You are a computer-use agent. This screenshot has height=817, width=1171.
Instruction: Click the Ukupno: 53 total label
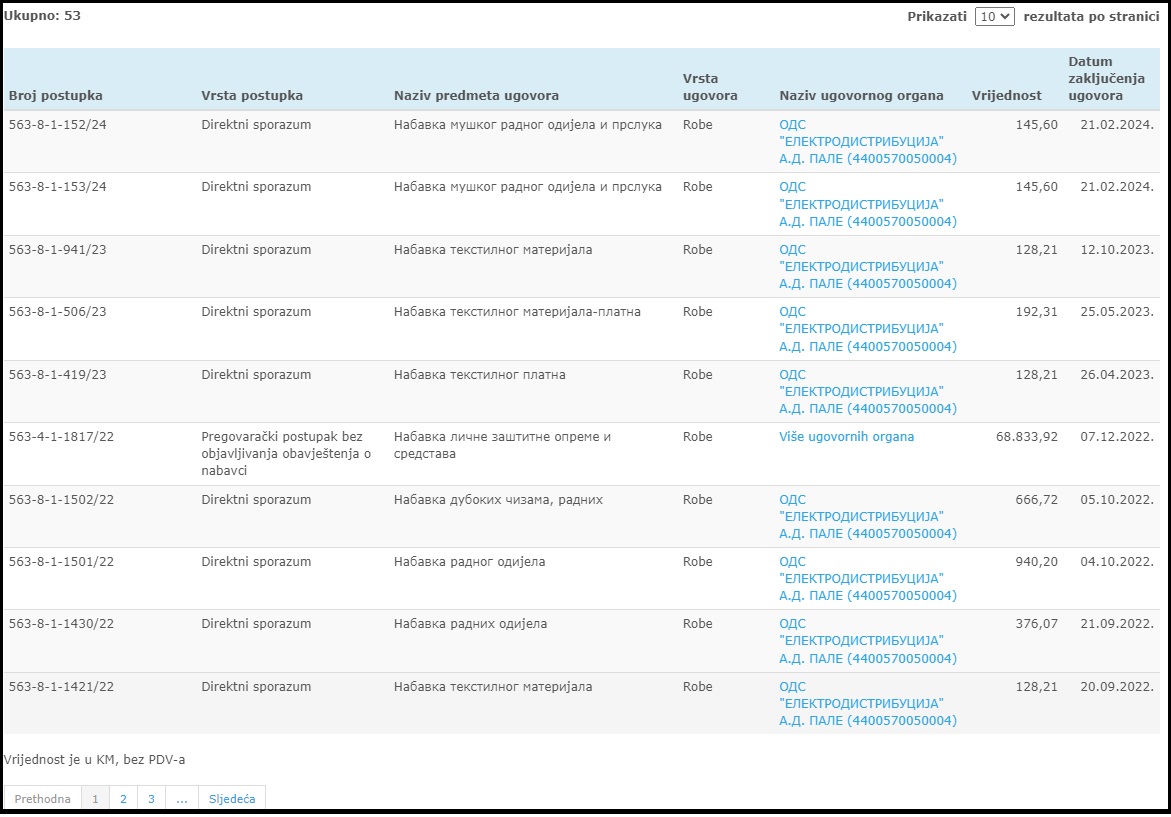42,16
